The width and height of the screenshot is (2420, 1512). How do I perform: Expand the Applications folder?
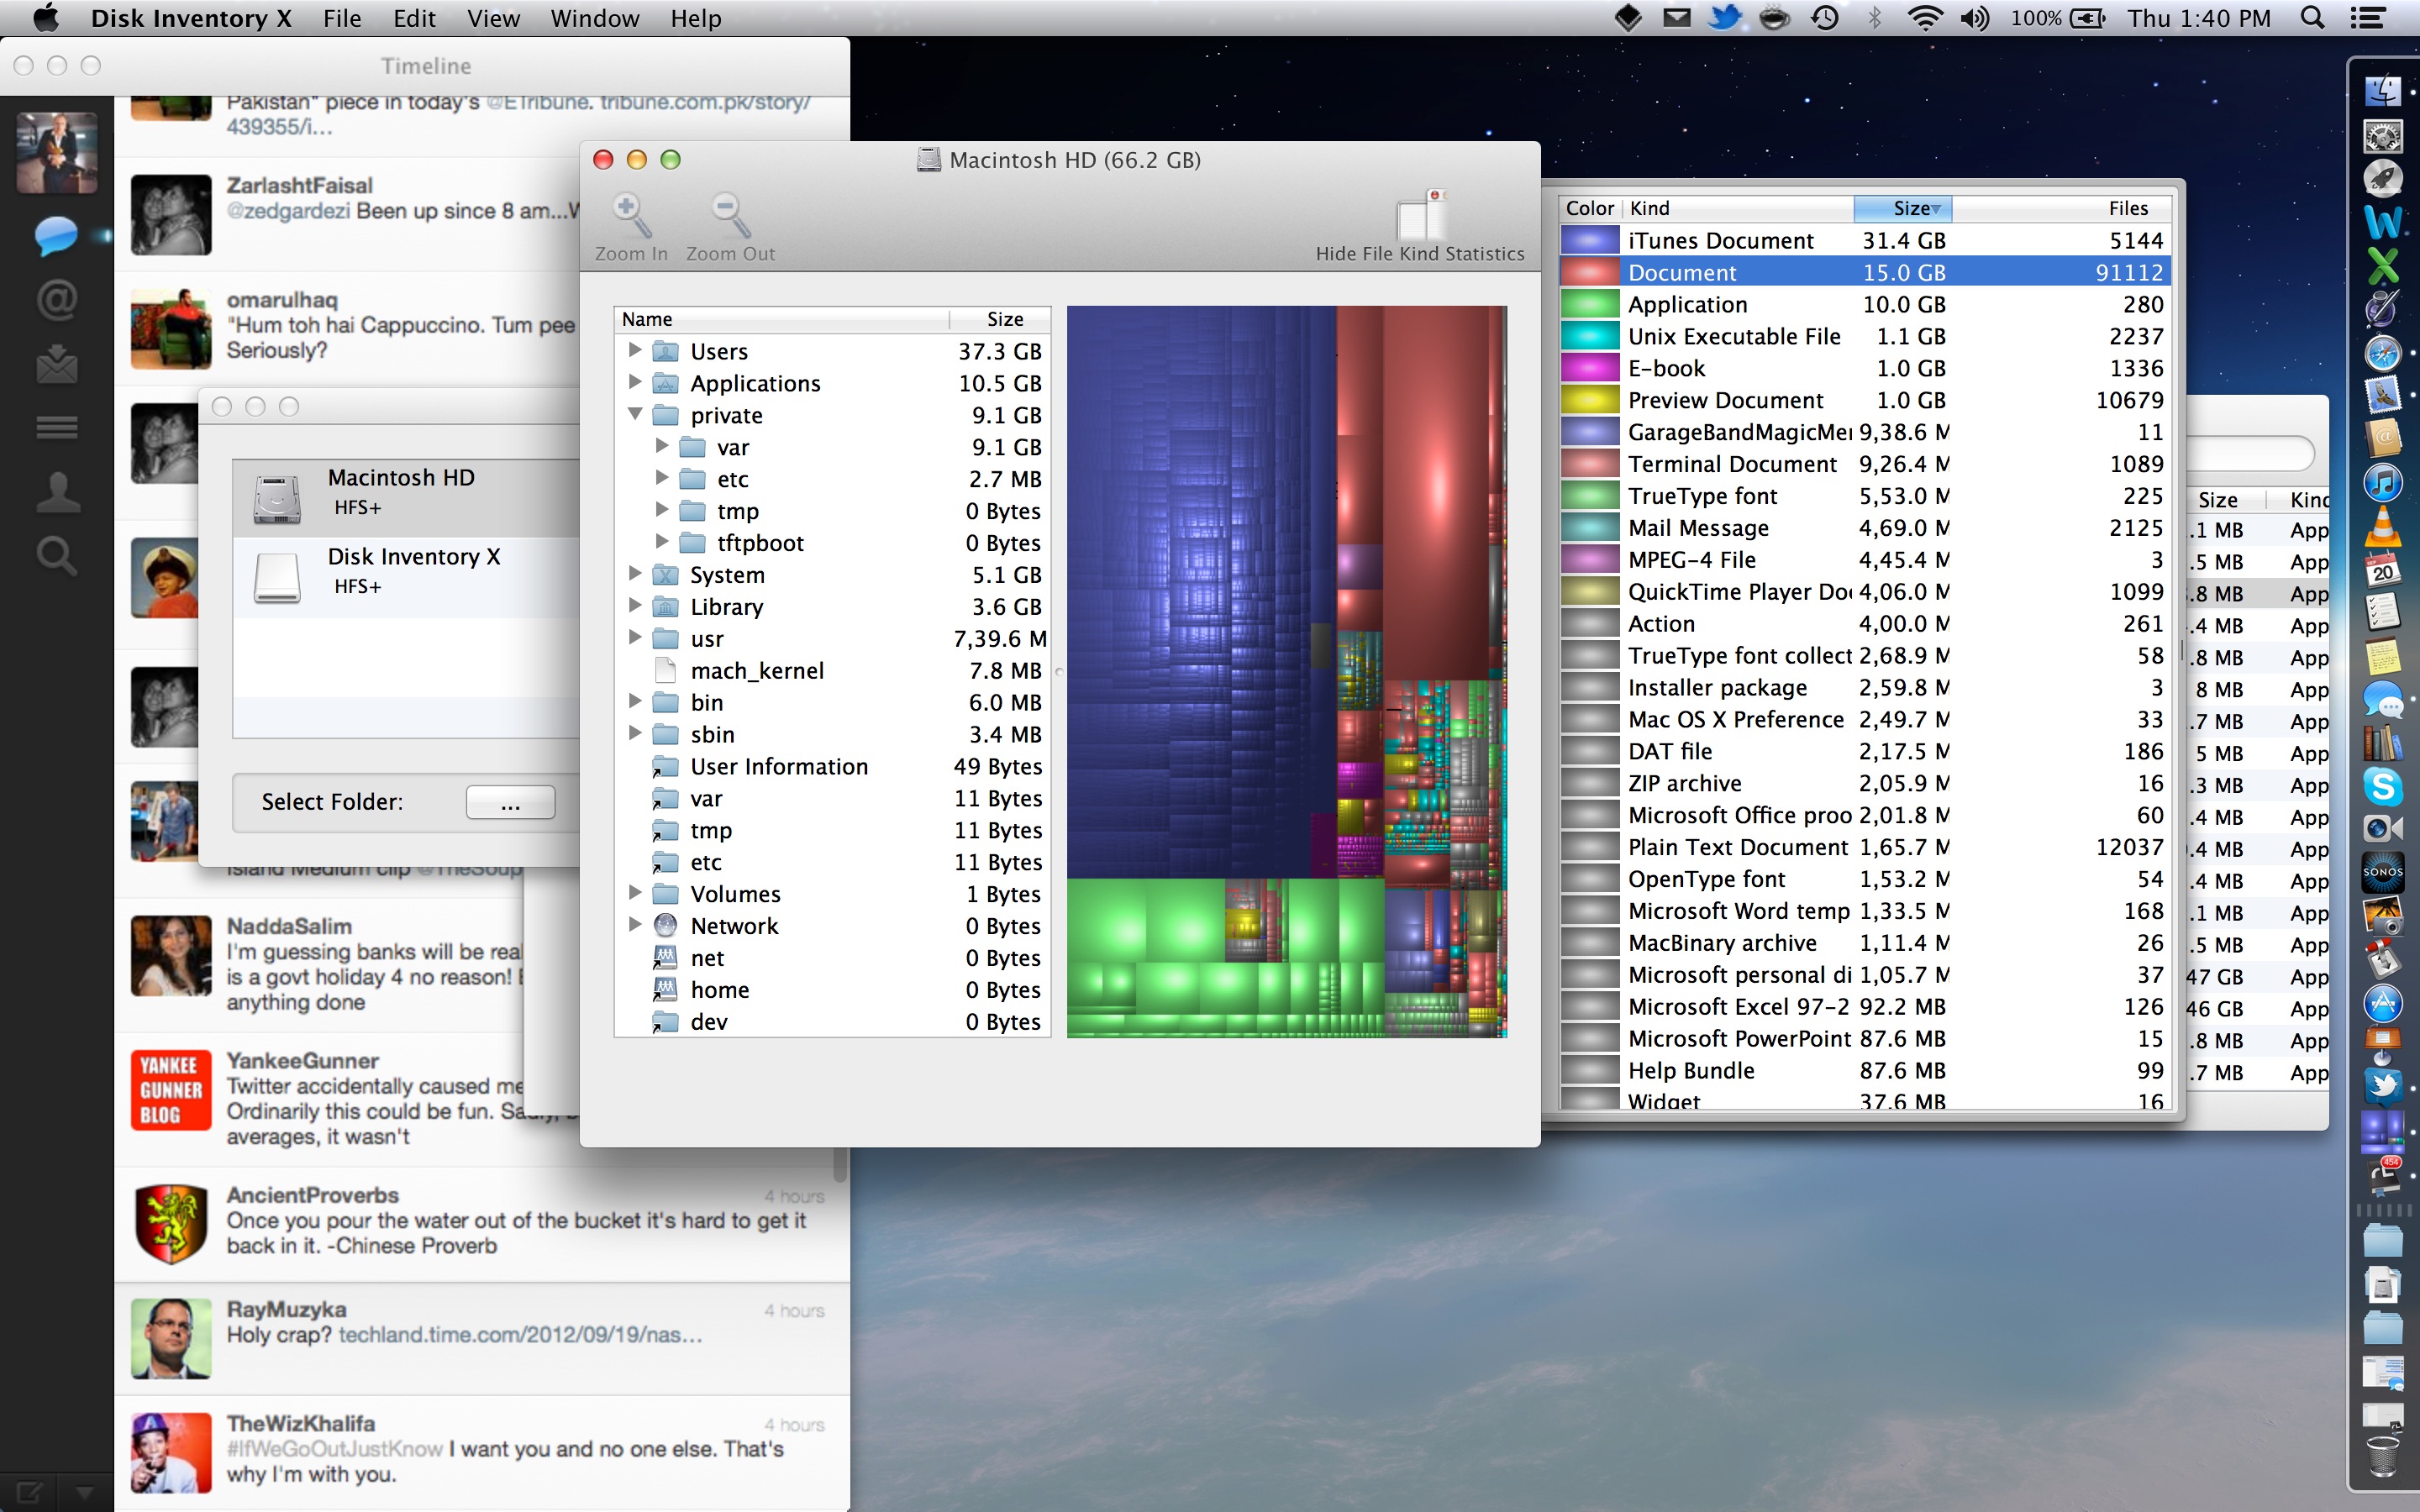pyautogui.click(x=634, y=382)
